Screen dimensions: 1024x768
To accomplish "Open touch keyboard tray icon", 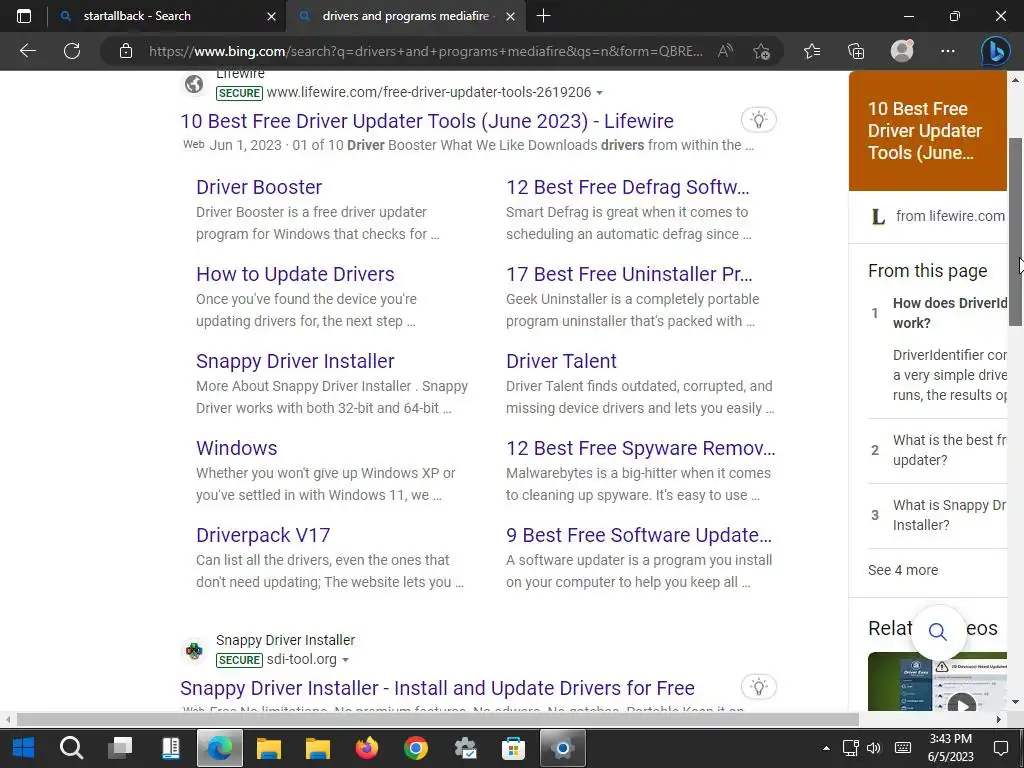I will point(903,748).
